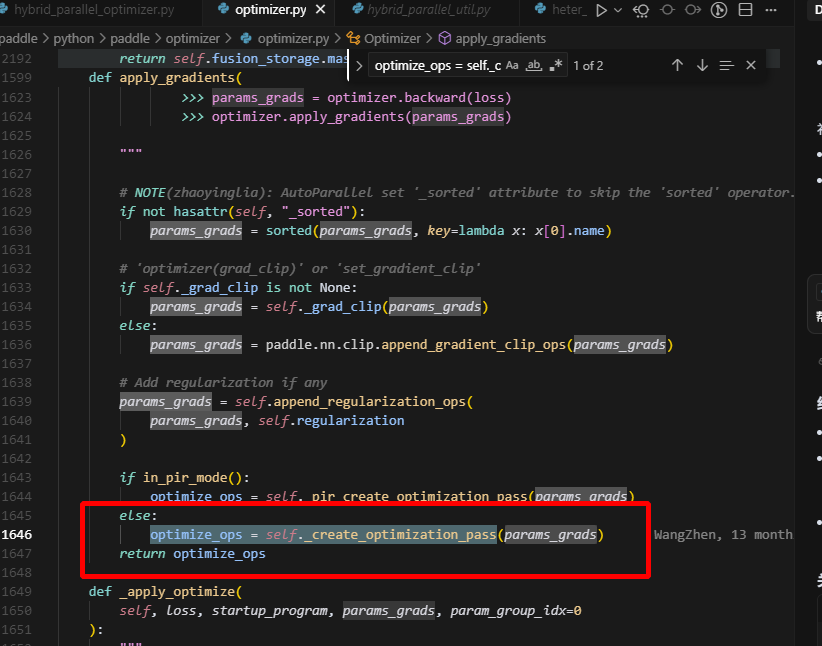
Task: Toggle Match Whole Word in find box
Action: 534,65
